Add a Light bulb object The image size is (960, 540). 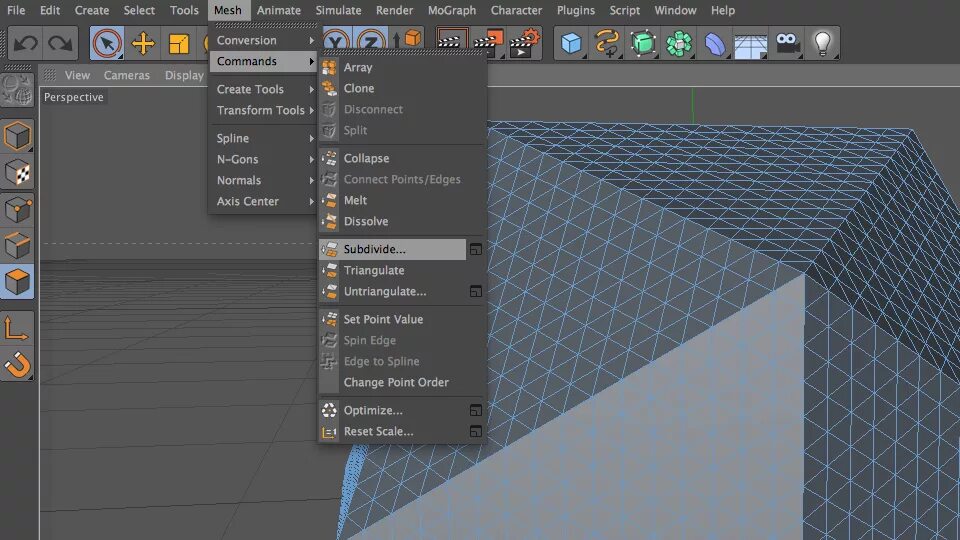coord(822,43)
